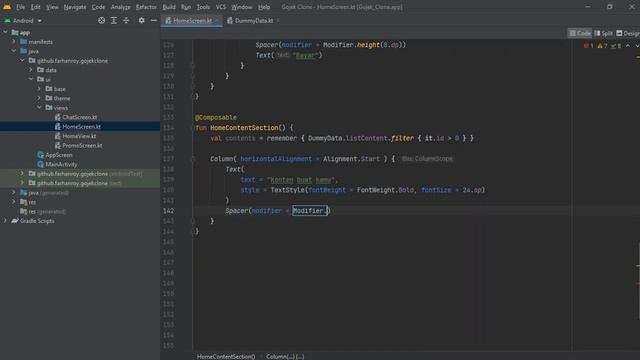The height and width of the screenshot is (360, 640).
Task: Collapse the java folder
Action: pyautogui.click(x=14, y=51)
